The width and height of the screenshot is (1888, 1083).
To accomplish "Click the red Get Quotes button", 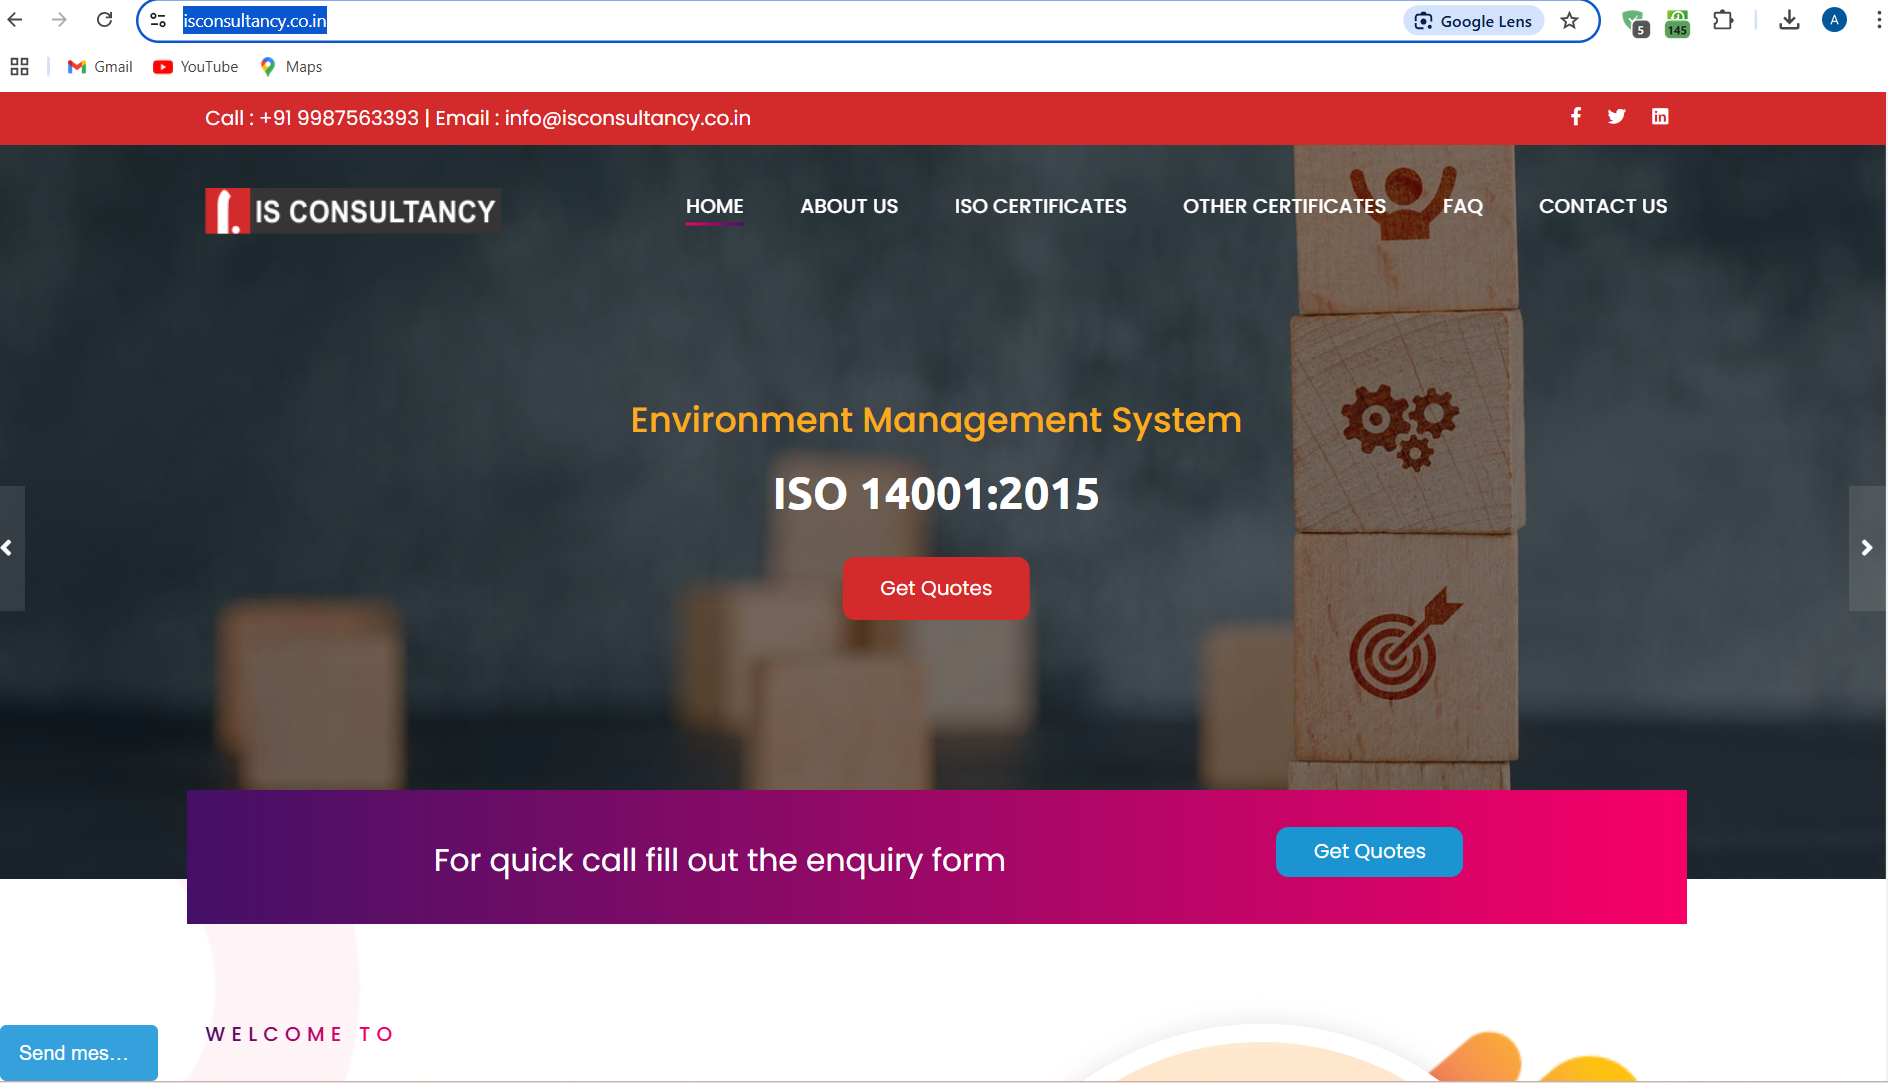I will pyautogui.click(x=935, y=588).
